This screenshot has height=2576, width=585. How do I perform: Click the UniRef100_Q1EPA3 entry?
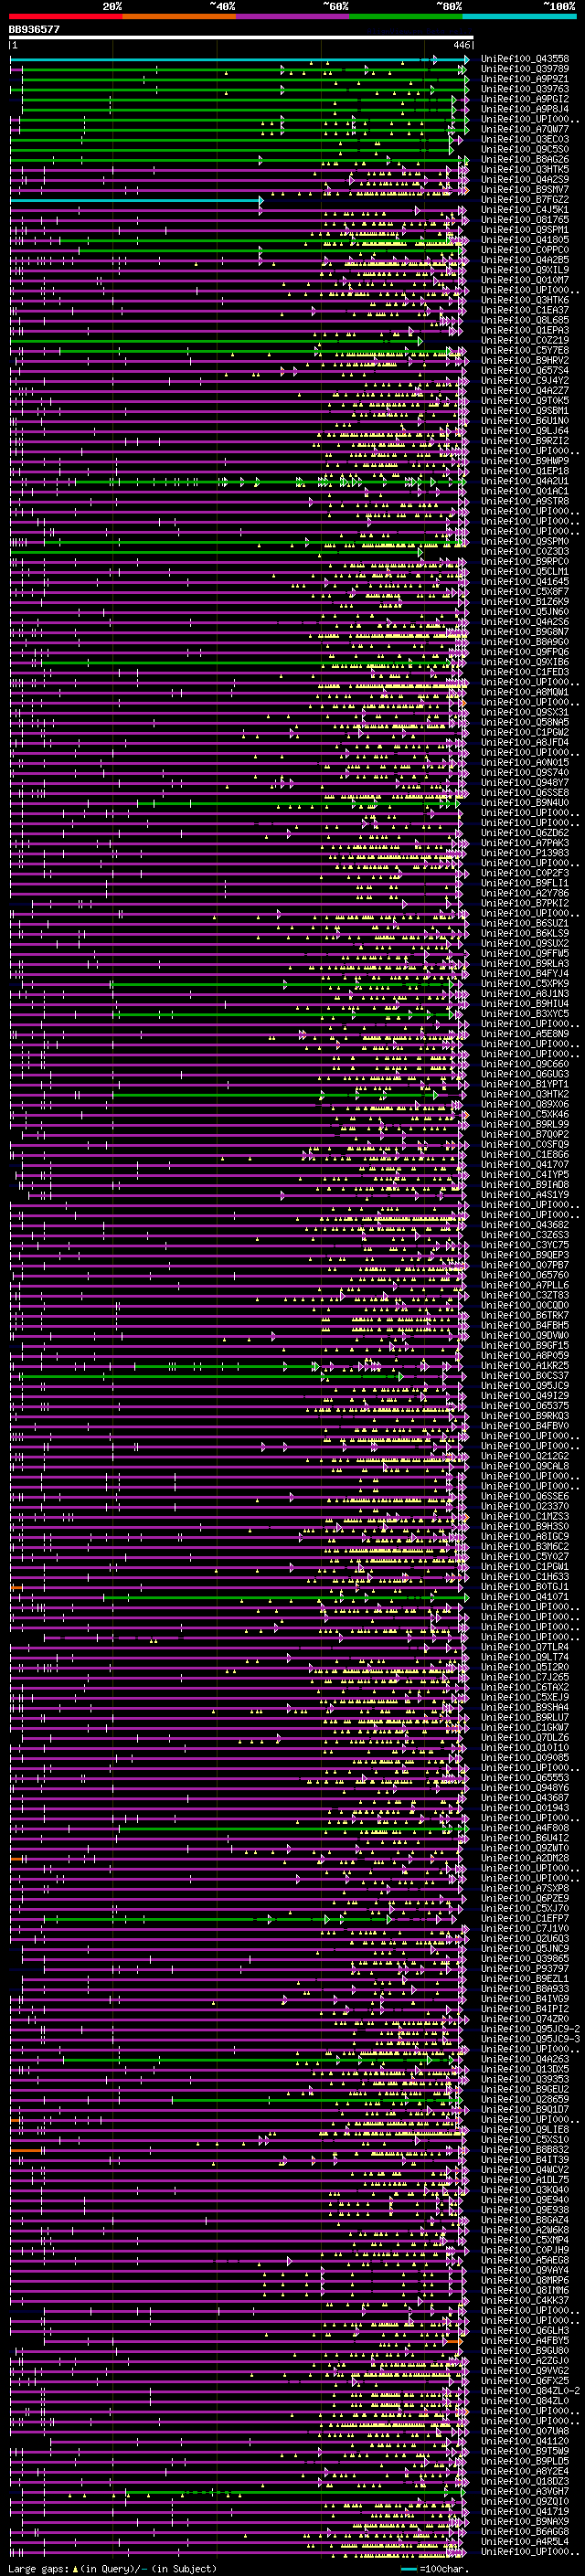coord(524,330)
